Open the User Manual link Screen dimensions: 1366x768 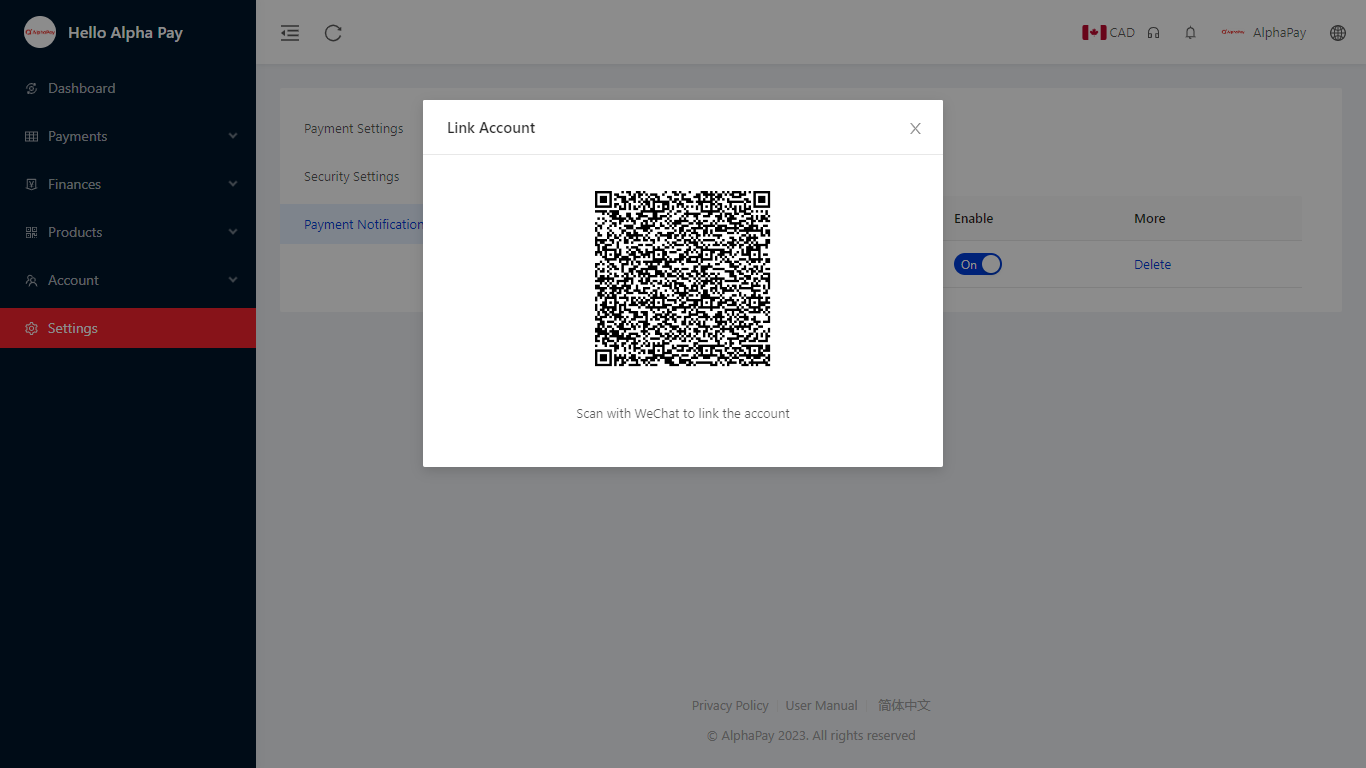[x=821, y=706]
